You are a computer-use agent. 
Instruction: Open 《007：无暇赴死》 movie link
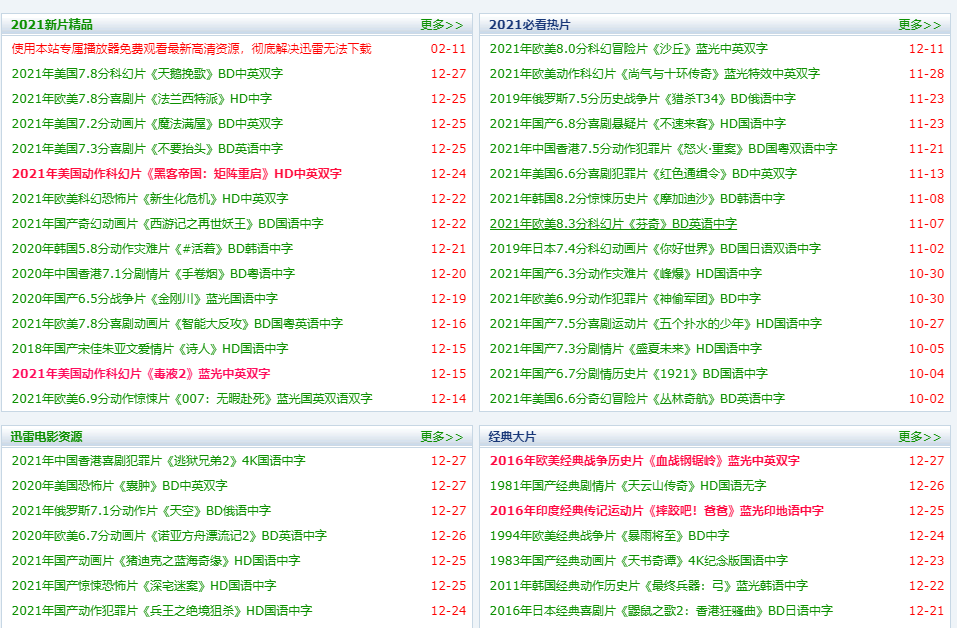point(191,398)
